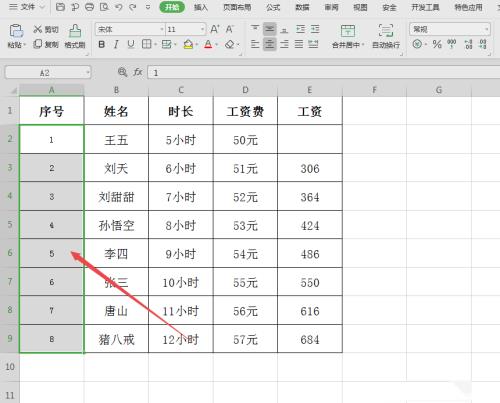This screenshot has width=500, height=403.
Task: Expand the quick access toolbar customize arrow
Action: (x=148, y=7)
